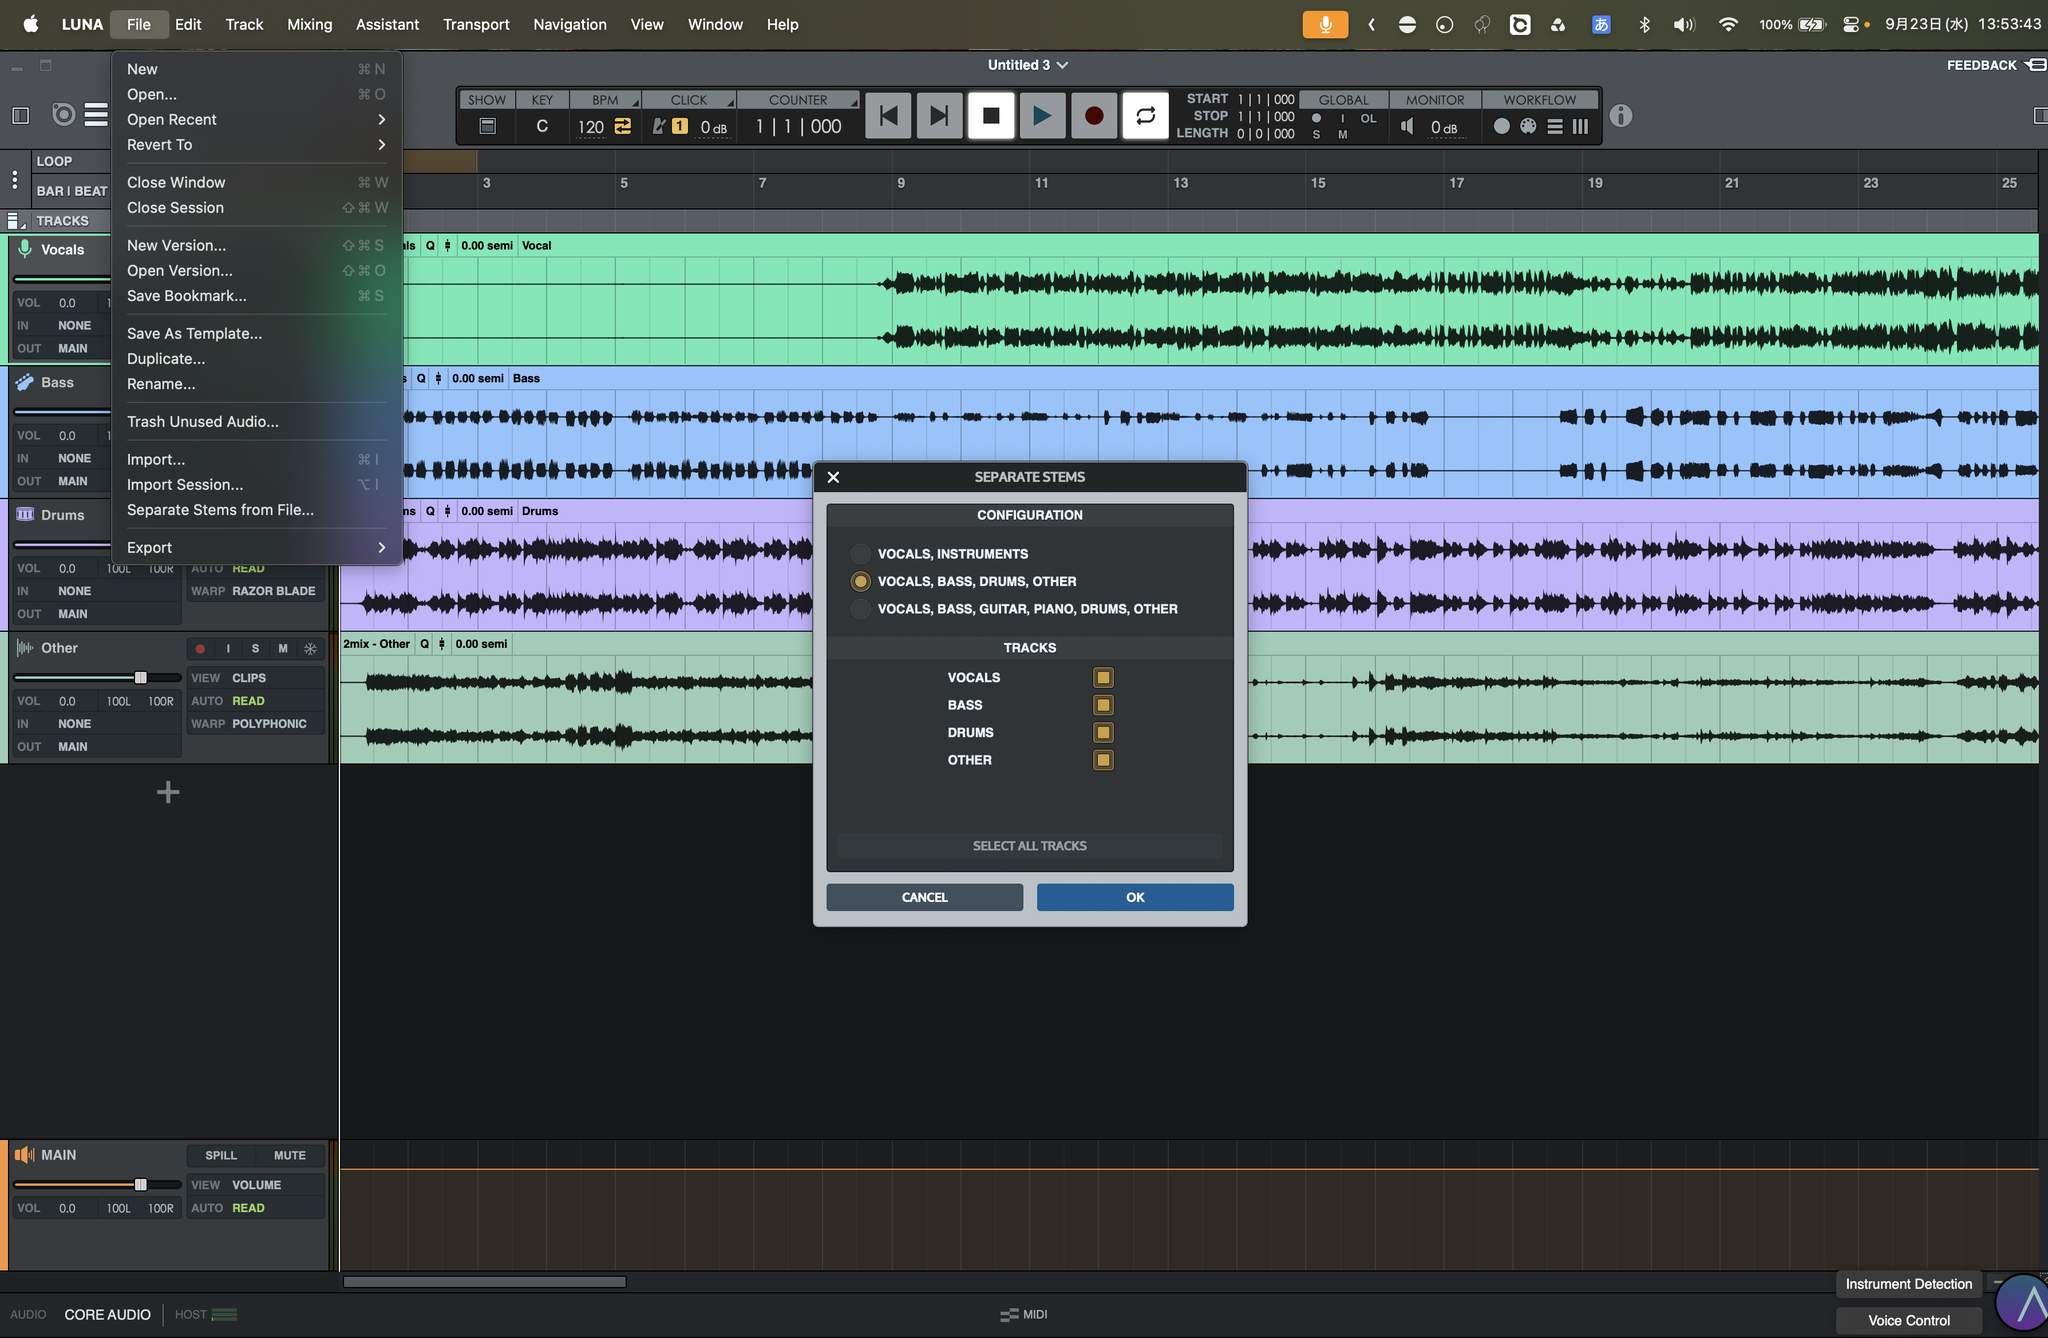Toggle the OTHER track checkbox
This screenshot has width=2048, height=1338.
[x=1103, y=760]
